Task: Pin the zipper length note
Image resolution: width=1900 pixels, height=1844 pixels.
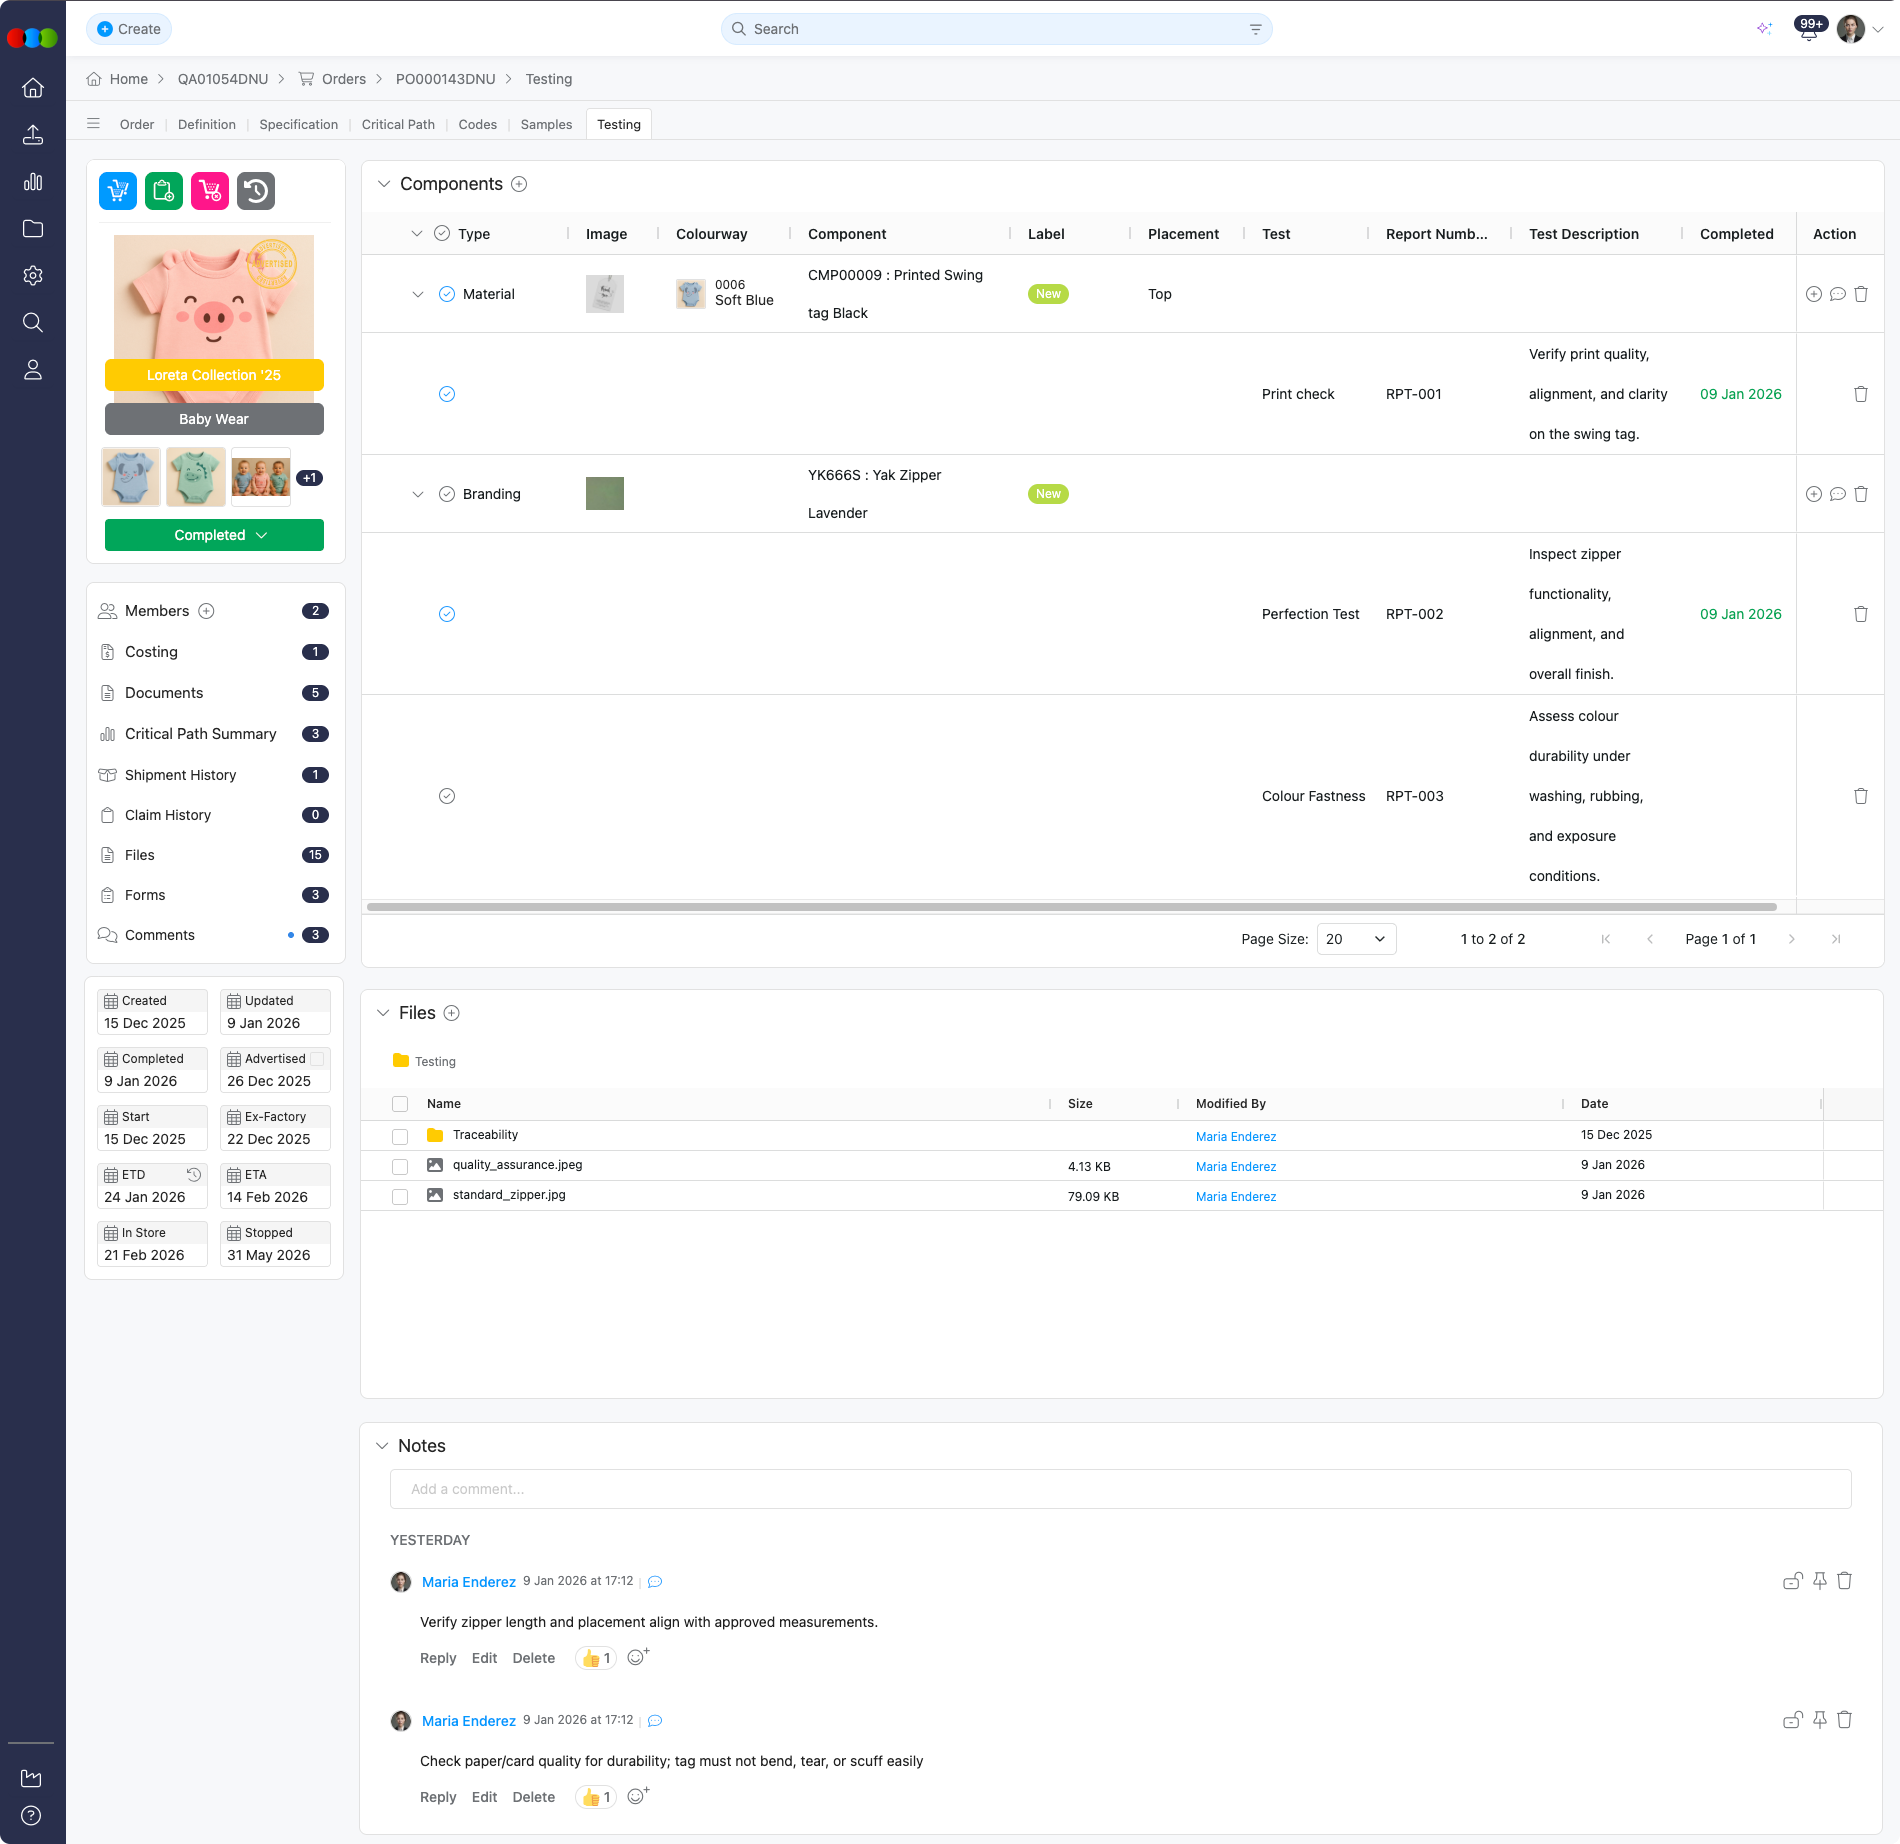Action: coord(1819,1581)
